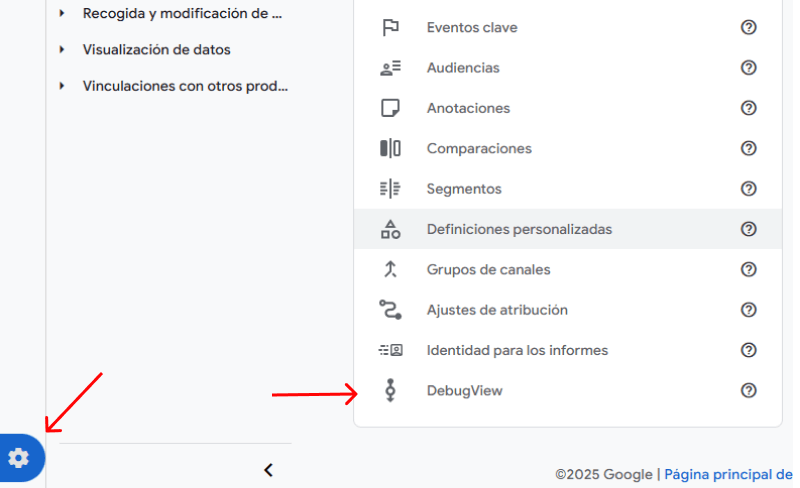800x488 pixels.
Task: Expand the Visualización de datos arrow
Action: [62, 50]
